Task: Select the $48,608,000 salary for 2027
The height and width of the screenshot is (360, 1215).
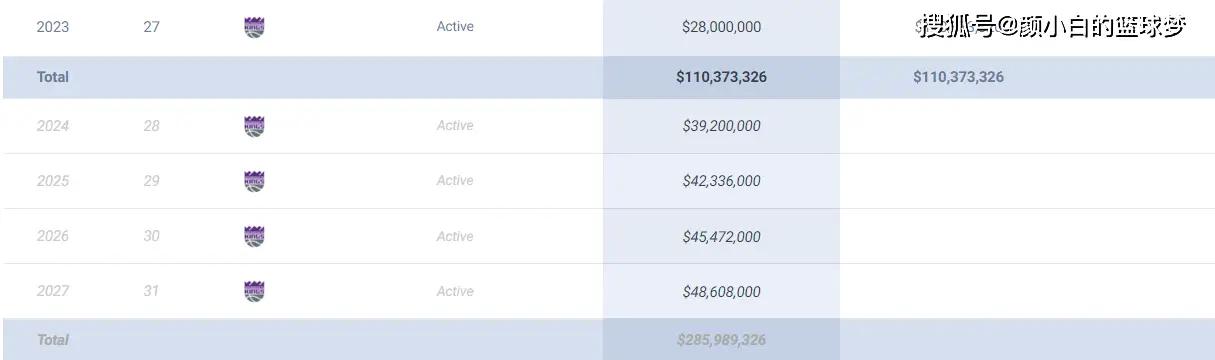Action: (x=721, y=292)
